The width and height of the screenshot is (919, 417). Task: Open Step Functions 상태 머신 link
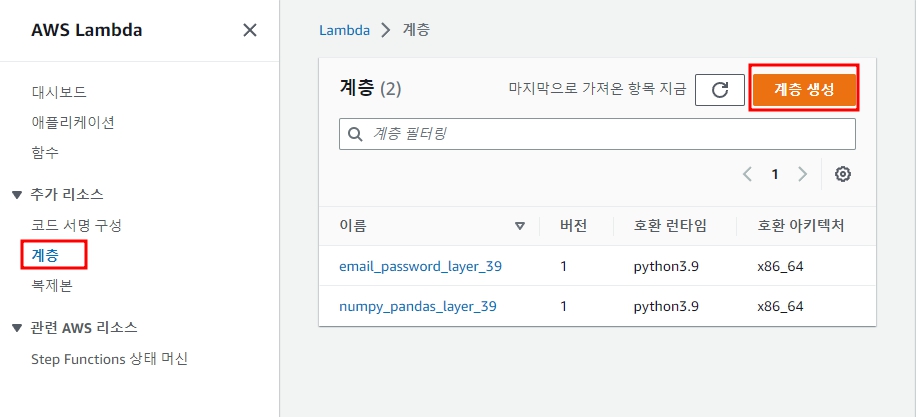pos(110,358)
